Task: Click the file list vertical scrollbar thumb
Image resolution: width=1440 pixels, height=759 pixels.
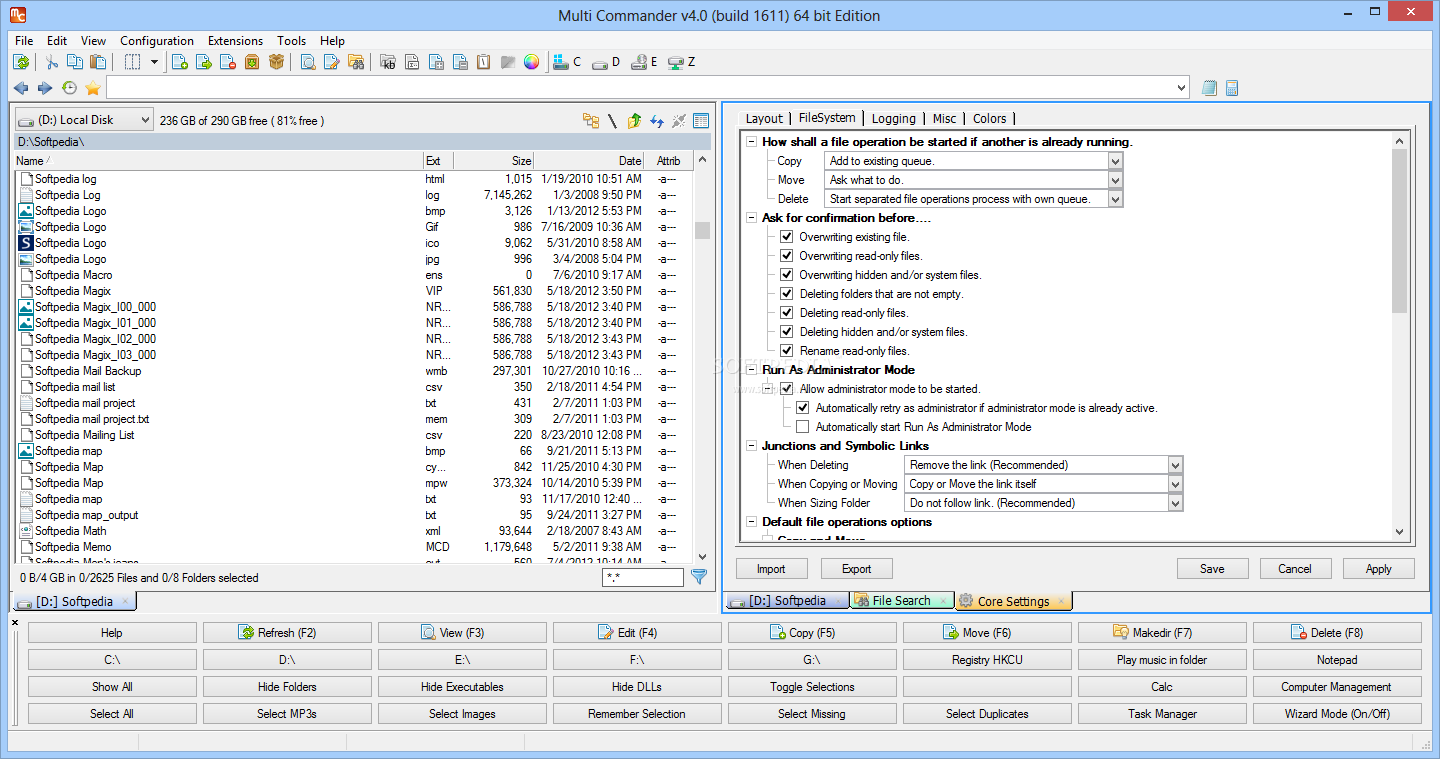Action: click(703, 230)
